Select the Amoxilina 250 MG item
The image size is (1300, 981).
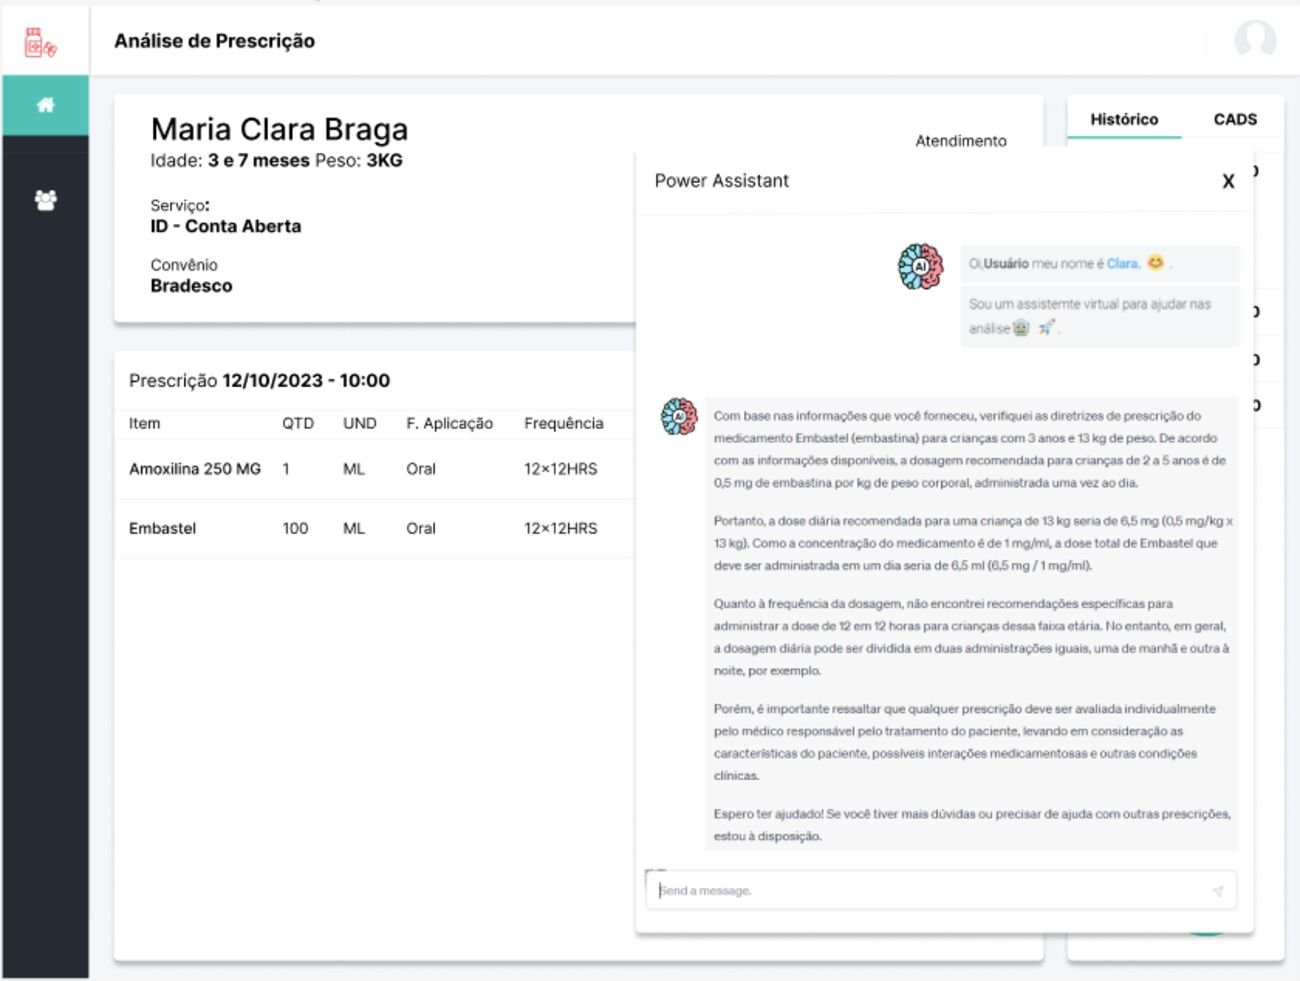tap(195, 469)
